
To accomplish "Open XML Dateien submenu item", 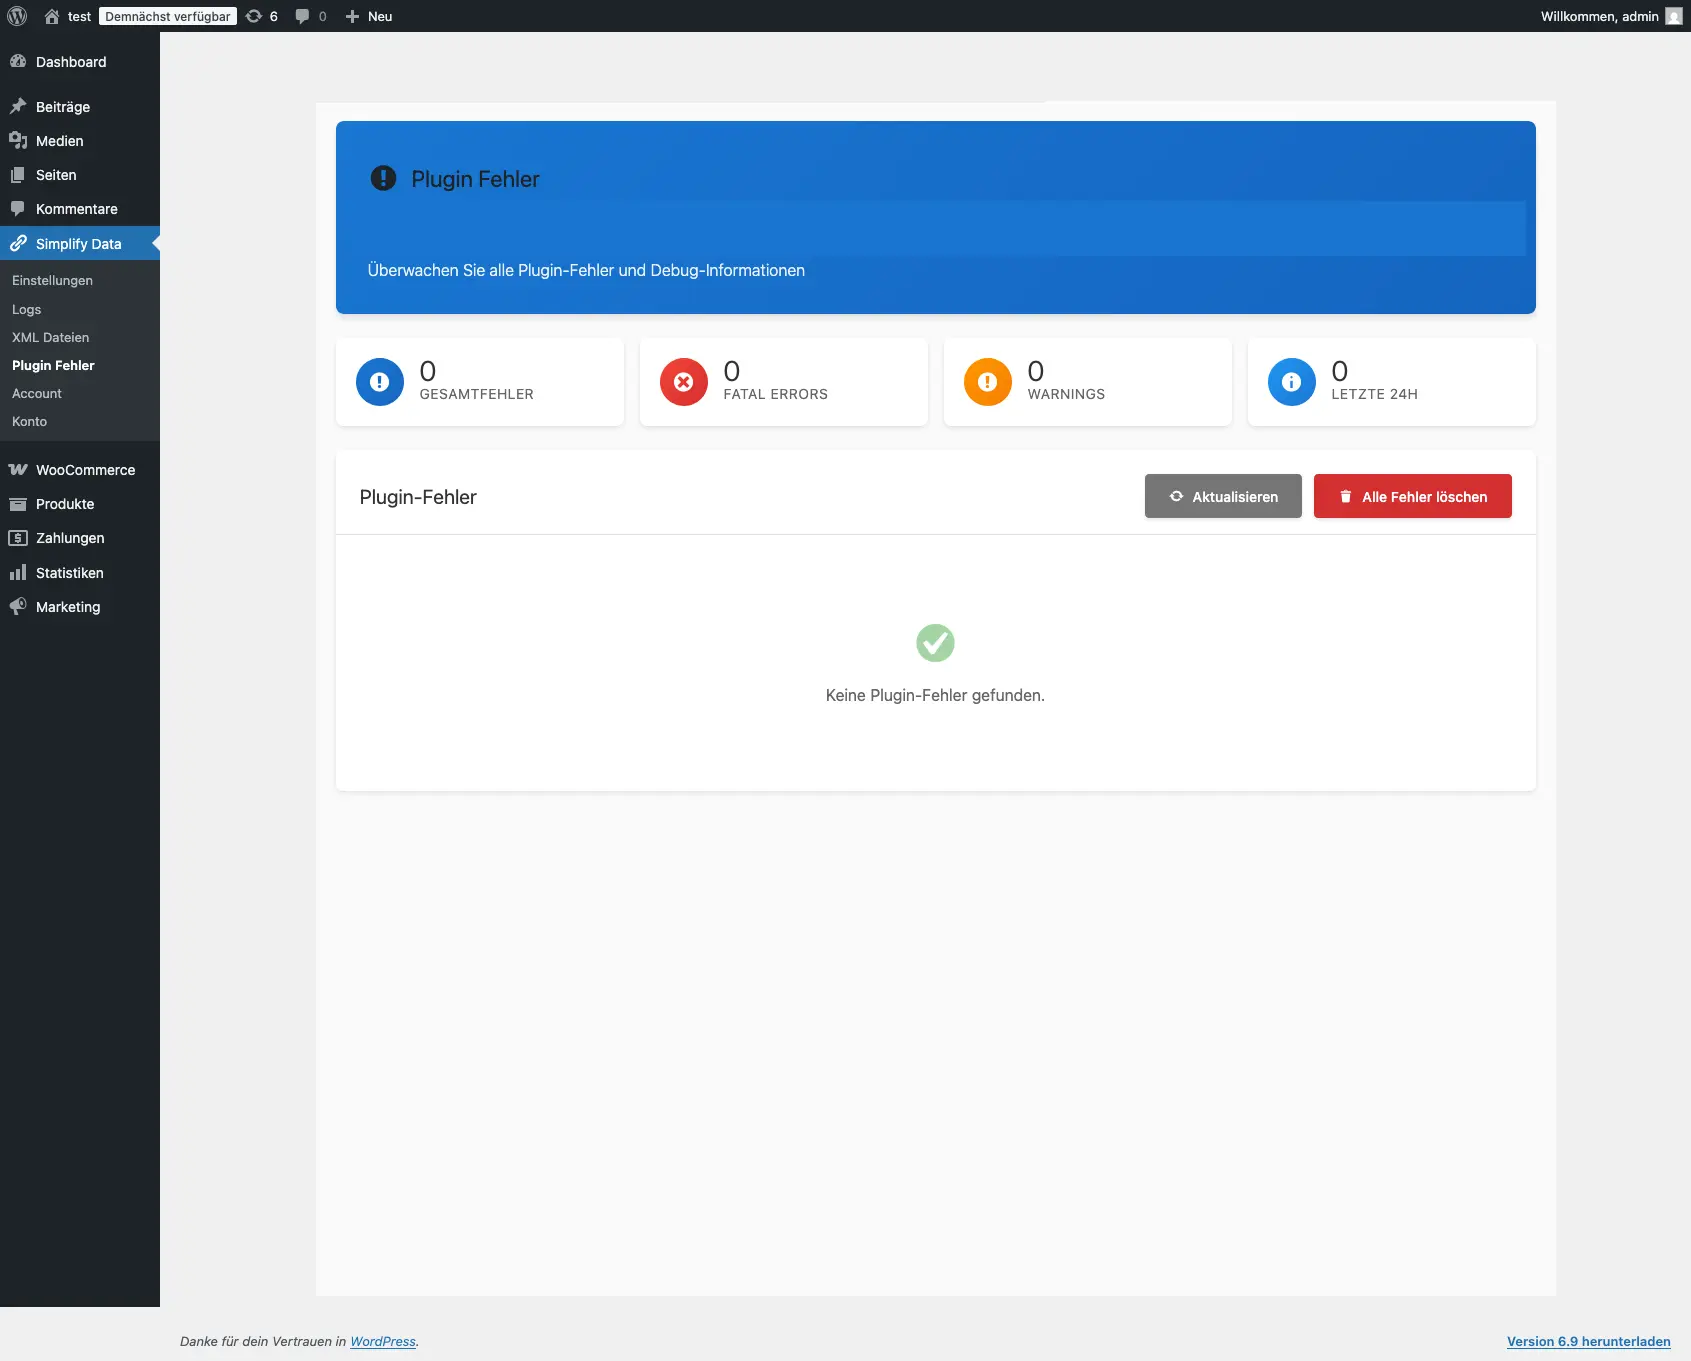I will (51, 337).
